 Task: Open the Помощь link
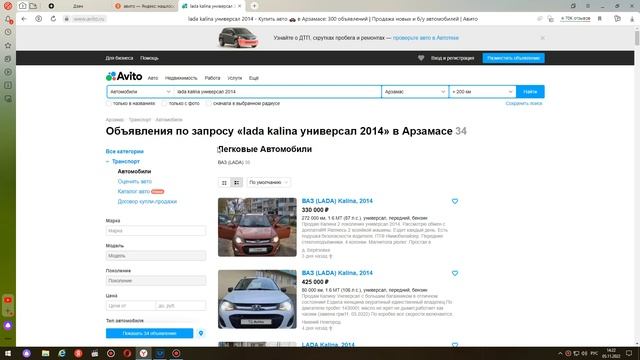pyautogui.click(x=149, y=58)
